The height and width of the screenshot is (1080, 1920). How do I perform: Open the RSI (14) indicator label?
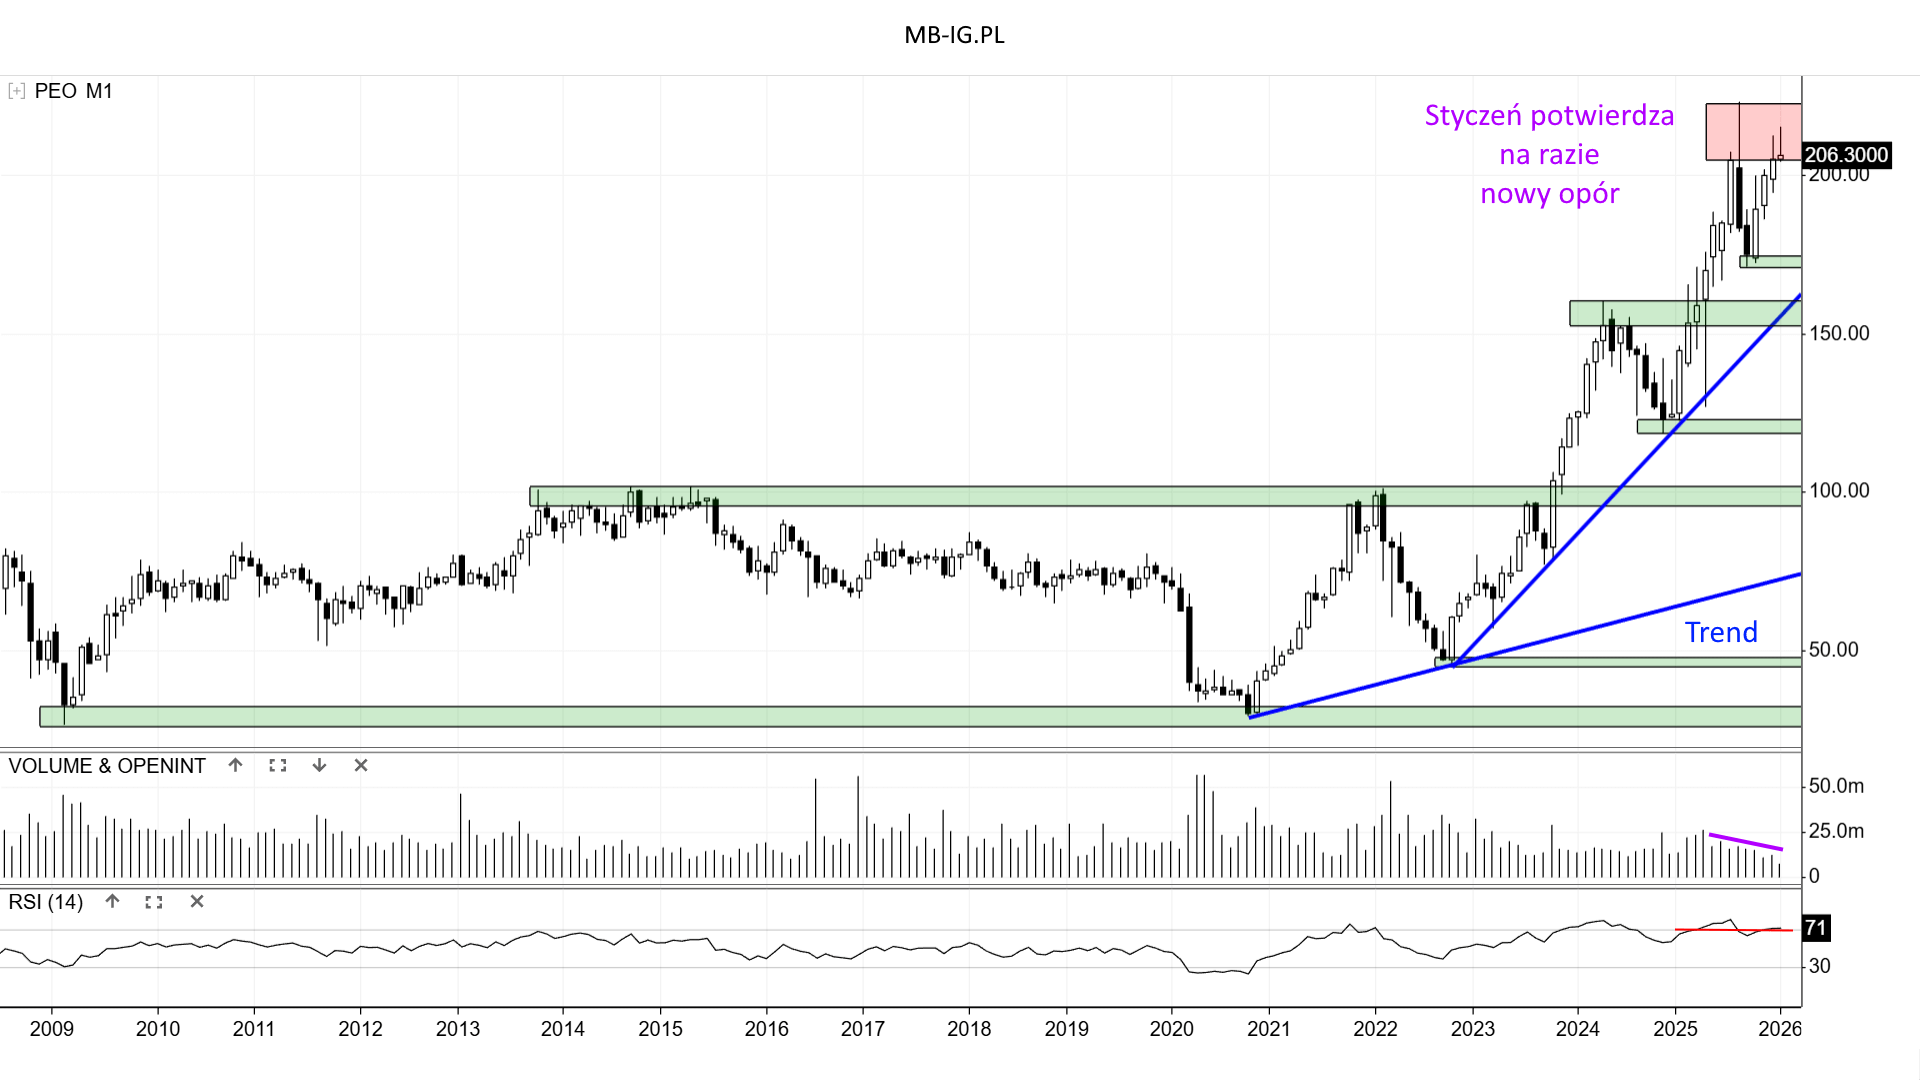[46, 902]
